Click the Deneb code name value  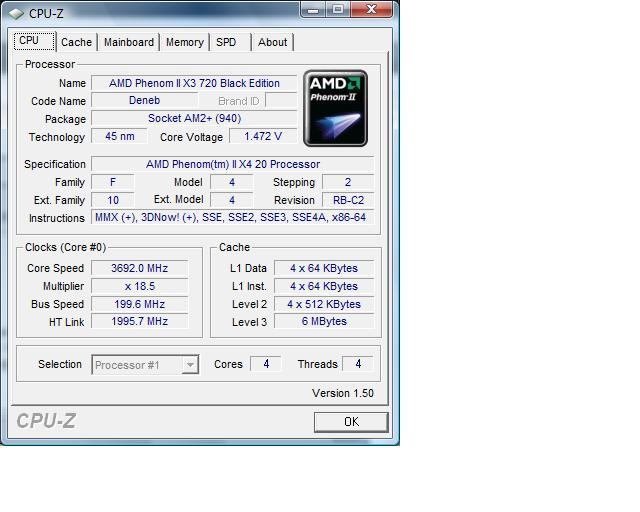point(144,100)
